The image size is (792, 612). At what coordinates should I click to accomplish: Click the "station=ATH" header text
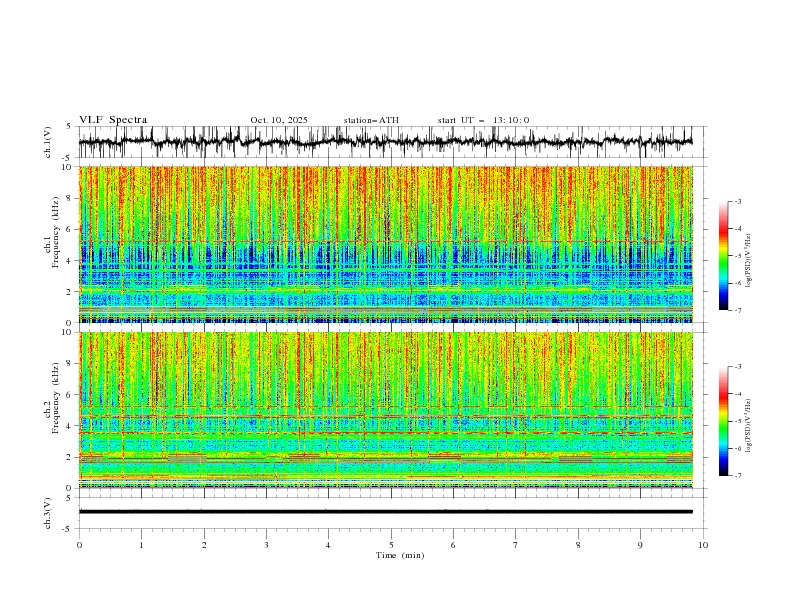pyautogui.click(x=371, y=120)
